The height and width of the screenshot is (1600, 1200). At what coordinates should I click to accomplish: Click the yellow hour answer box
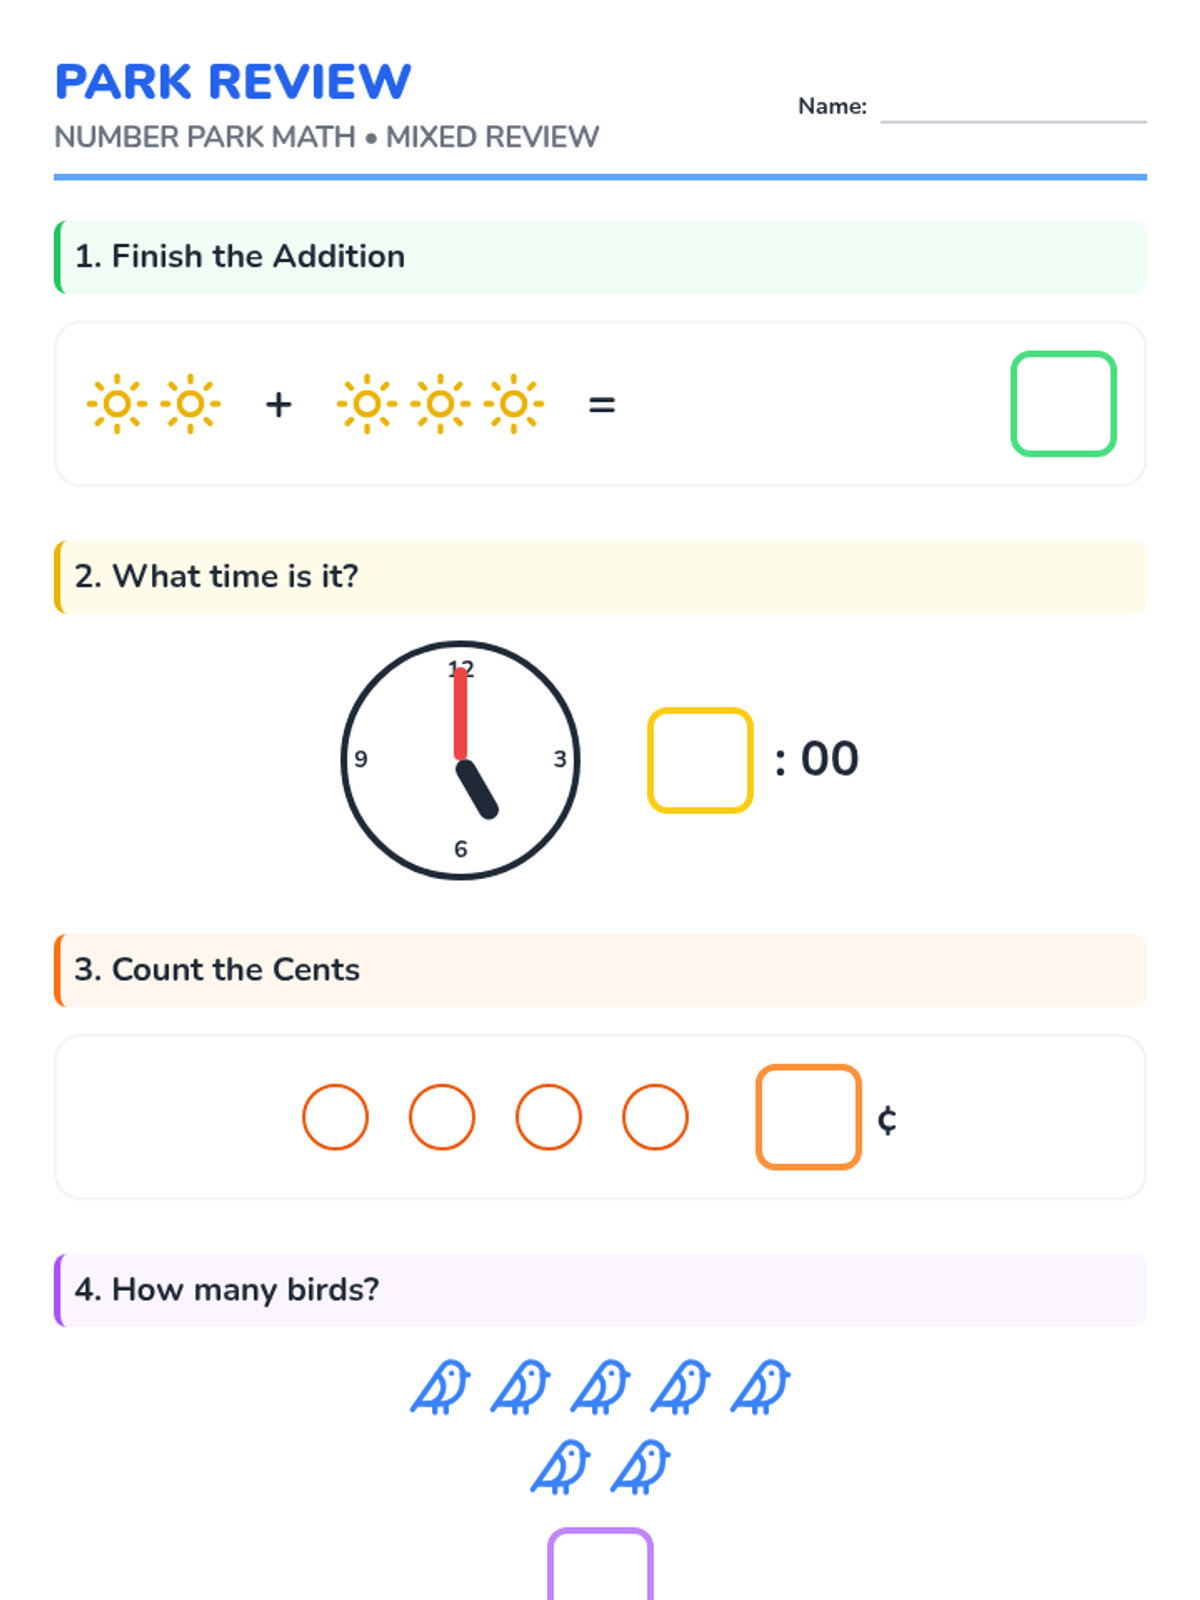click(x=700, y=760)
